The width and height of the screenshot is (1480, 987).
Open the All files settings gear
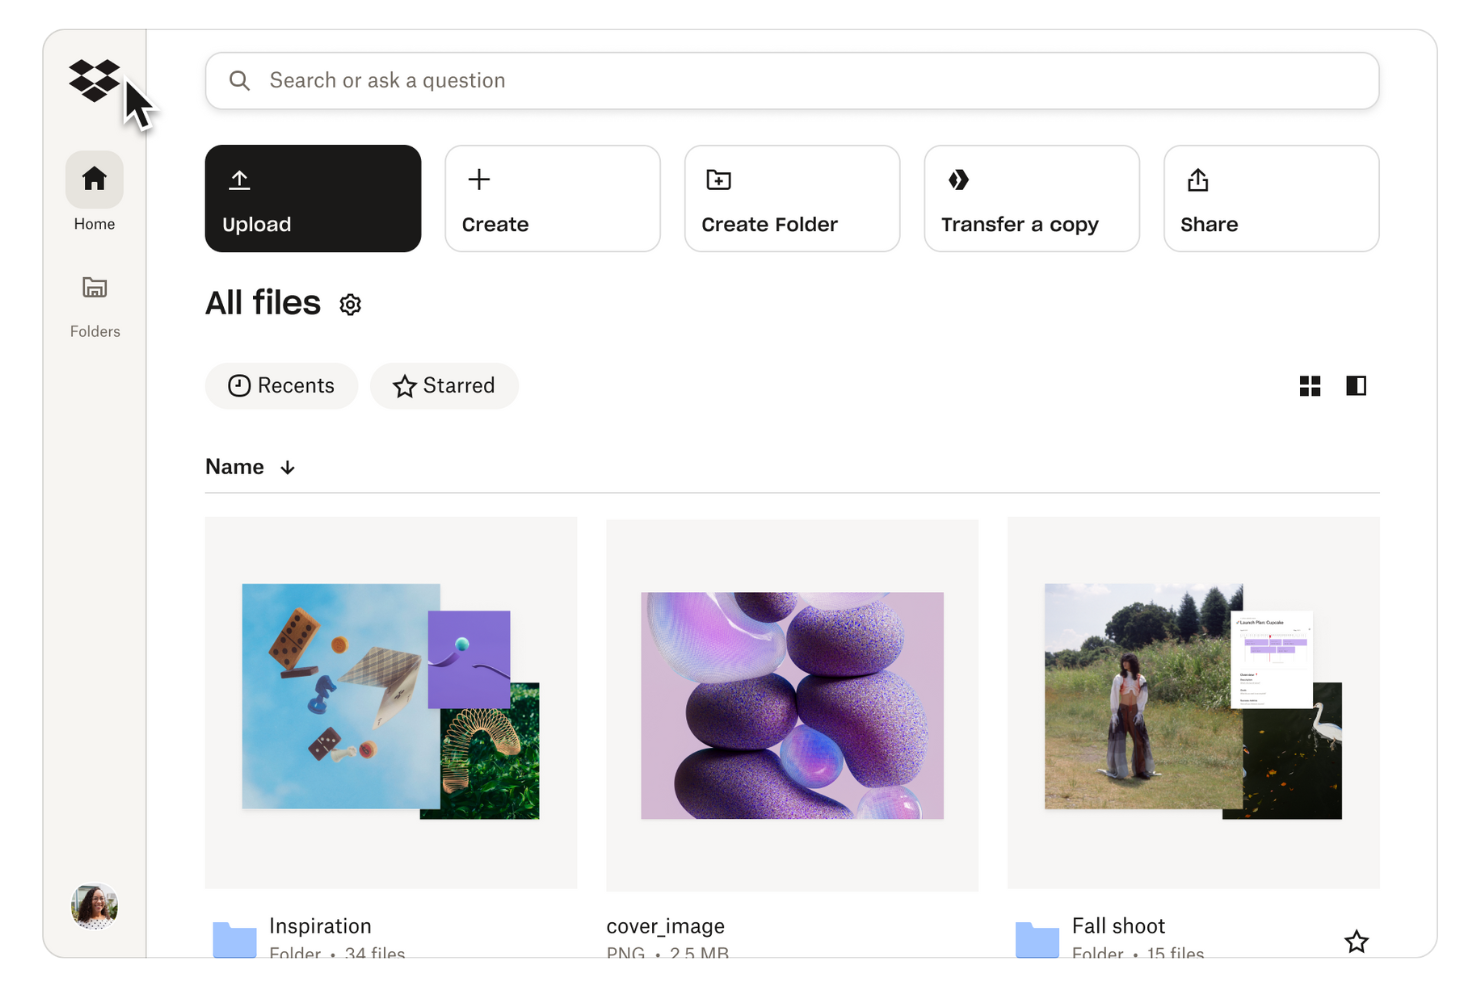(x=350, y=303)
